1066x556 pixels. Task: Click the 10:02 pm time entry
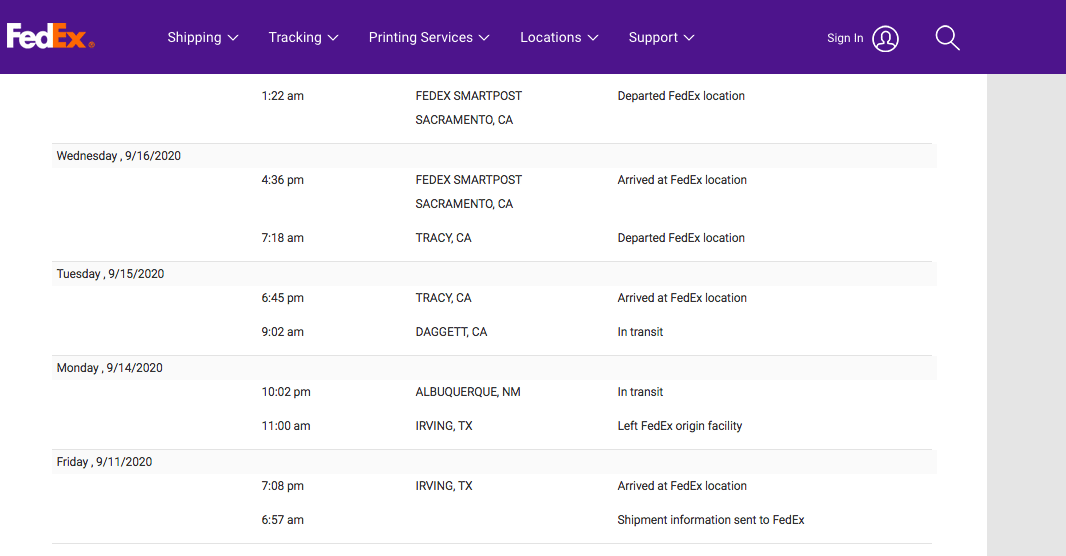(x=286, y=392)
